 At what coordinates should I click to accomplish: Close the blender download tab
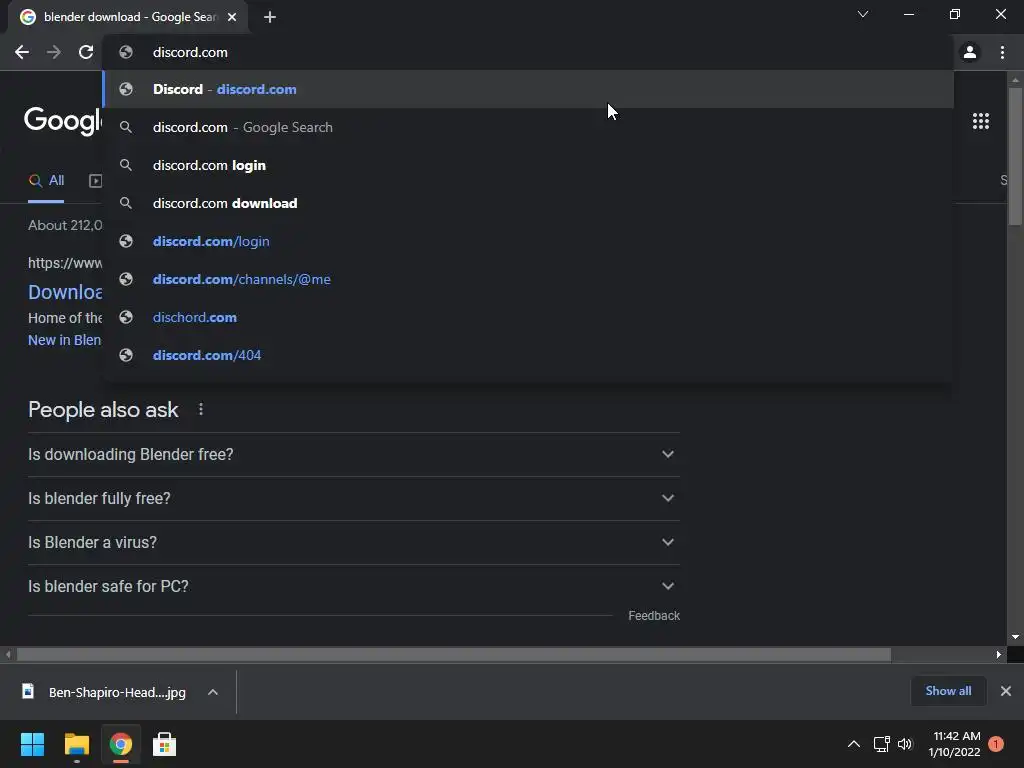(x=232, y=17)
